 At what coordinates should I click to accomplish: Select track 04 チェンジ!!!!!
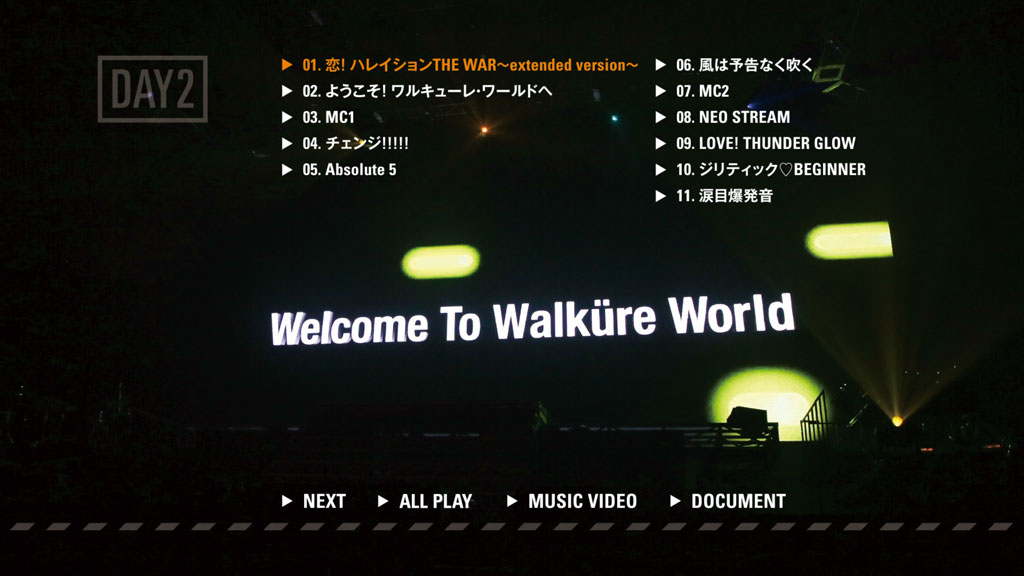pyautogui.click(x=355, y=143)
